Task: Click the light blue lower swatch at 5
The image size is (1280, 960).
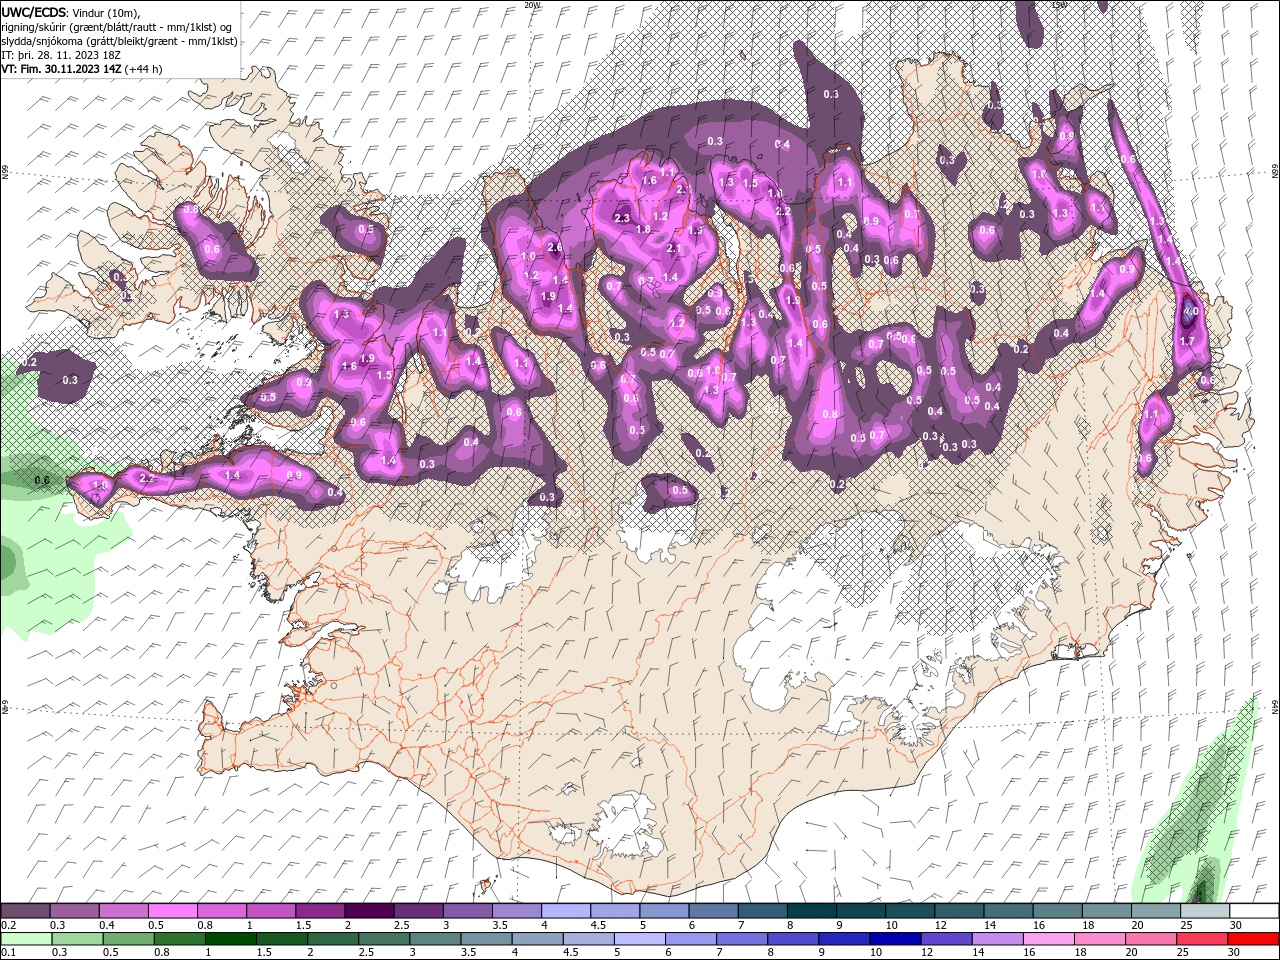Action: (638, 939)
